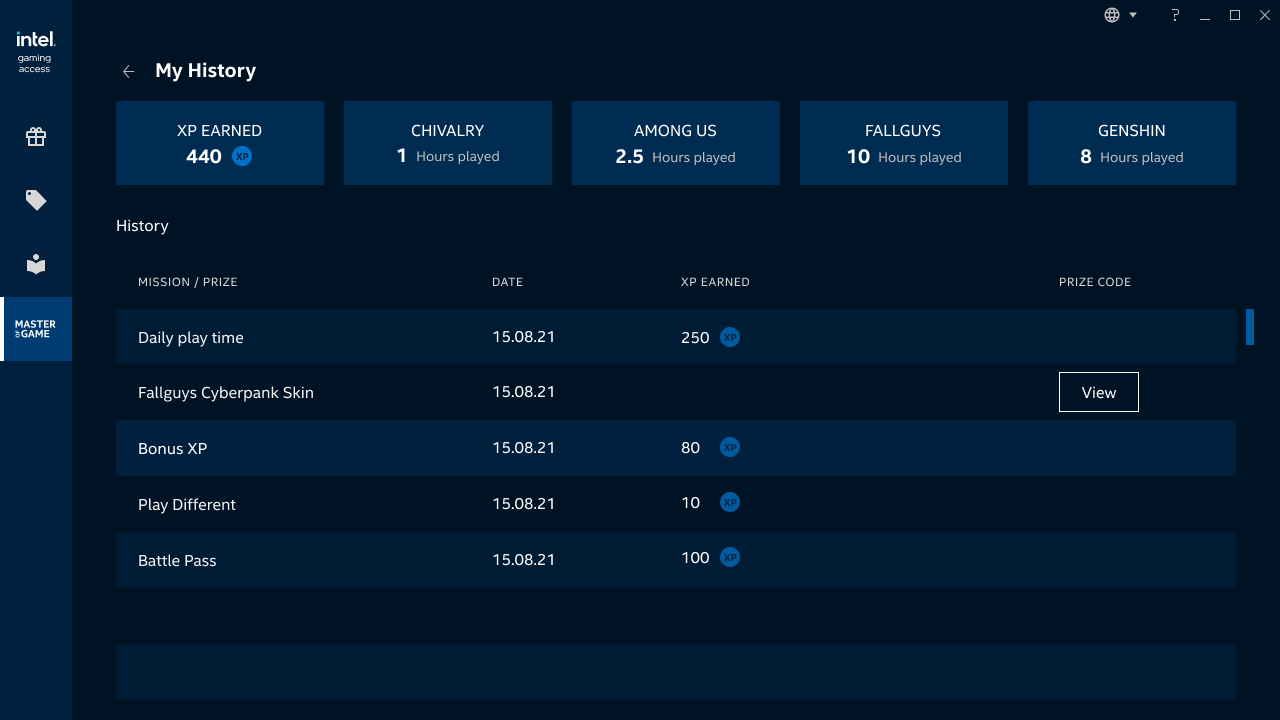Viewport: 1280px width, 720px height.
Task: Select the Bonus XP row label
Action: click(173, 448)
